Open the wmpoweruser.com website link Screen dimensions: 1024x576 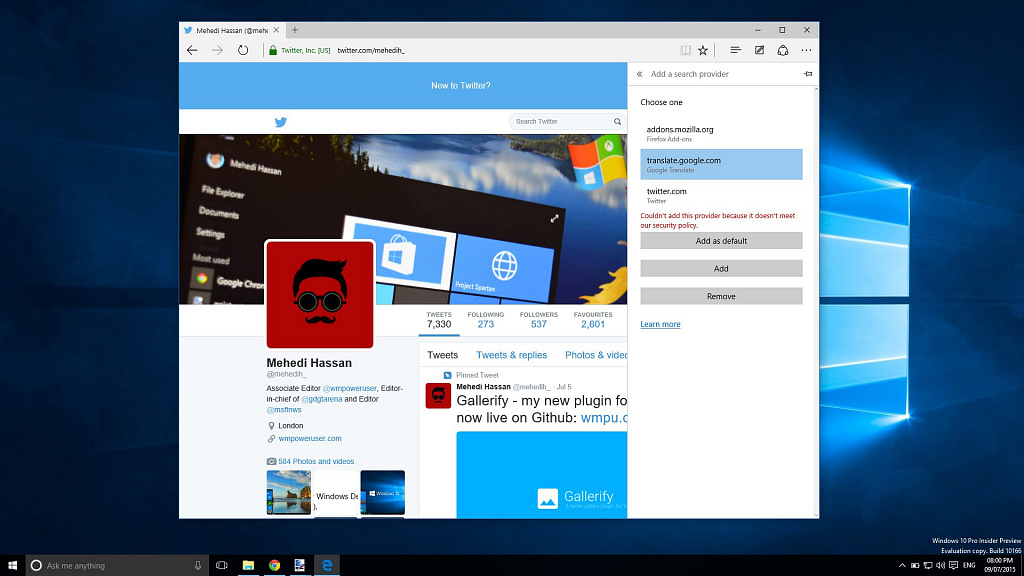(x=310, y=438)
